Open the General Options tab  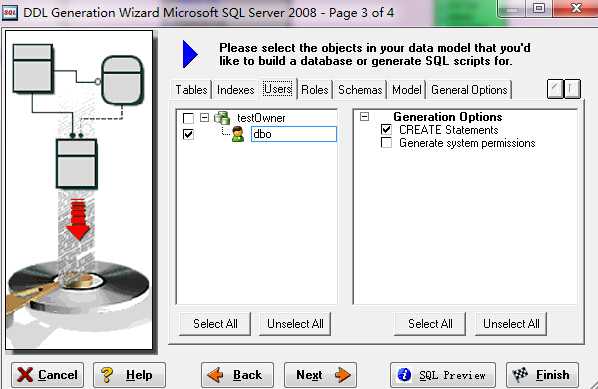(469, 90)
